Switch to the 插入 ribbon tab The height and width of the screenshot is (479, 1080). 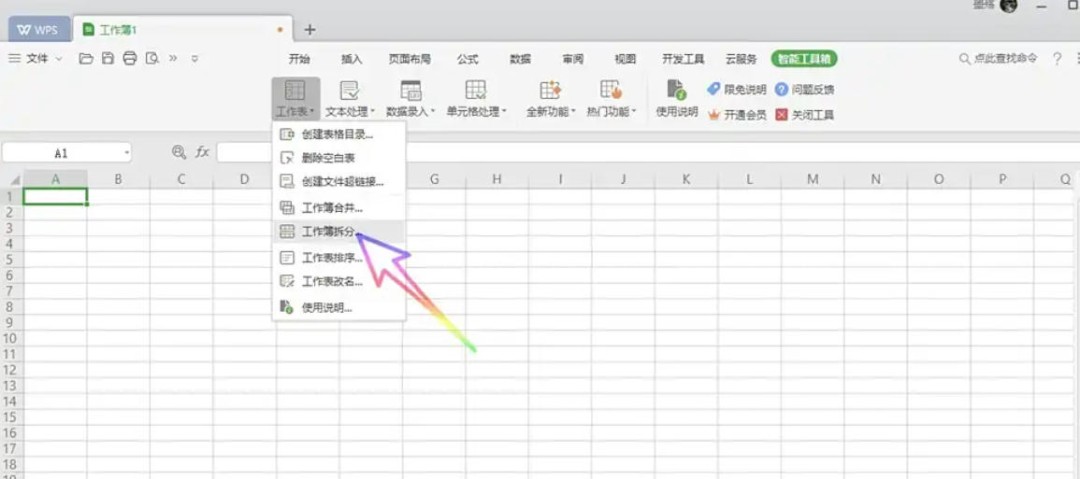tap(351, 59)
